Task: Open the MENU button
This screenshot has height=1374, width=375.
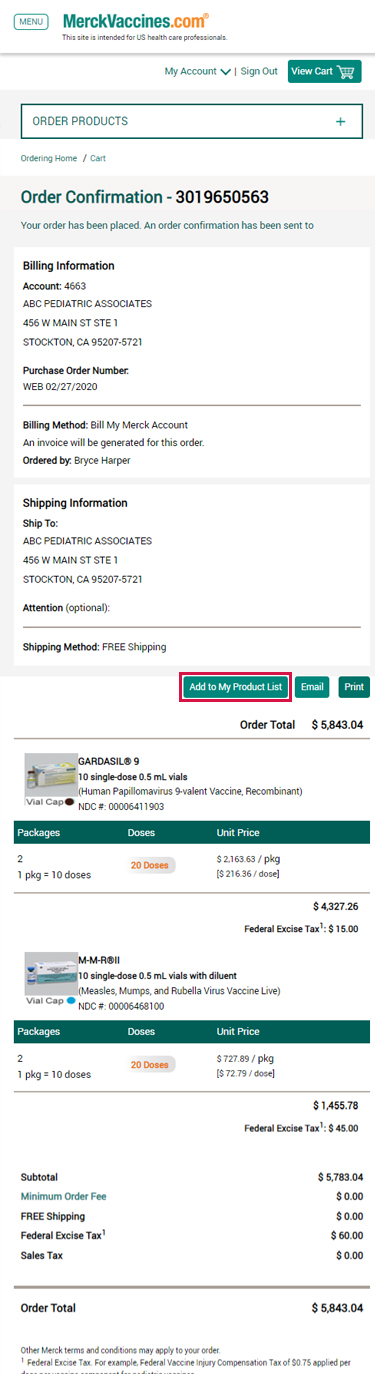Action: (x=32, y=21)
